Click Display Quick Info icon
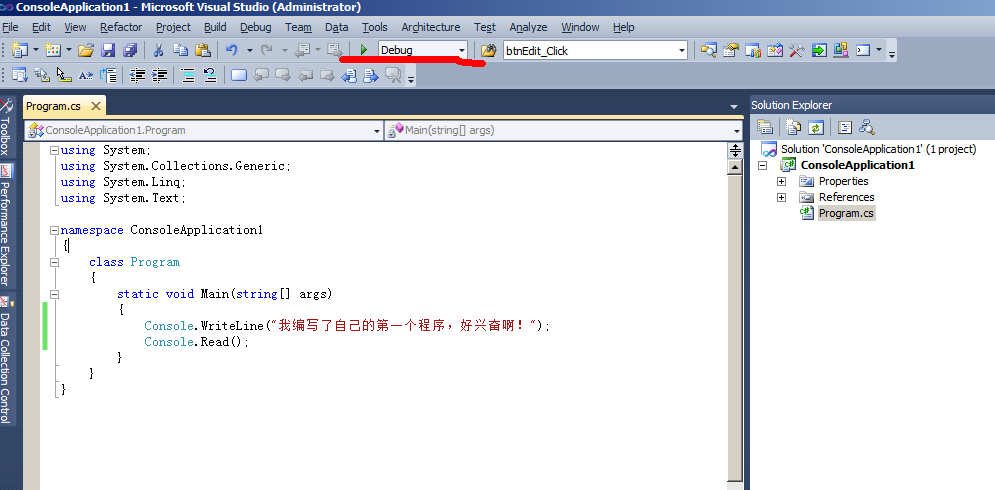The image size is (995, 490). point(64,76)
